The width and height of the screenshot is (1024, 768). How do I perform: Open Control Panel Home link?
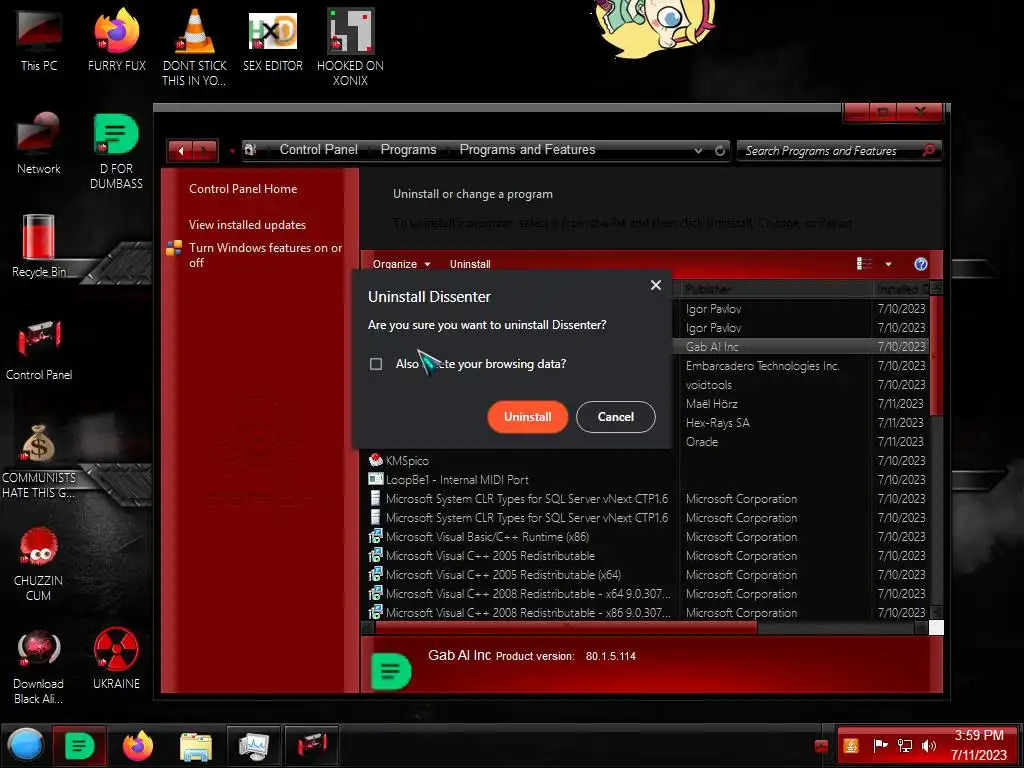click(243, 189)
